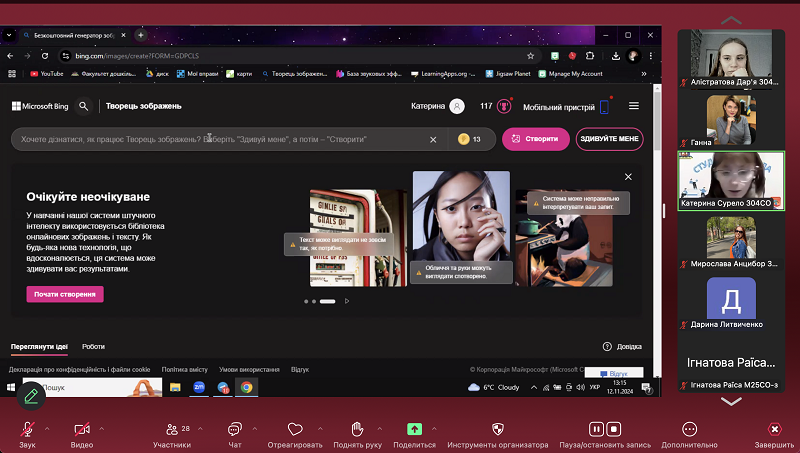800x453 pixels.
Task: Pause the recording
Action: coord(596,429)
